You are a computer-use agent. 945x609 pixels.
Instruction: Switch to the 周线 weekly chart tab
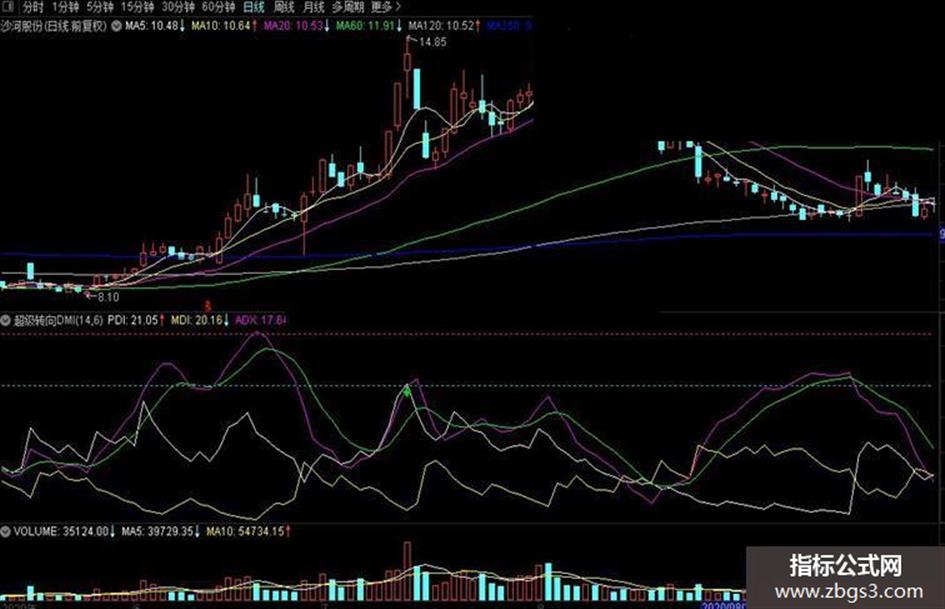pyautogui.click(x=284, y=7)
